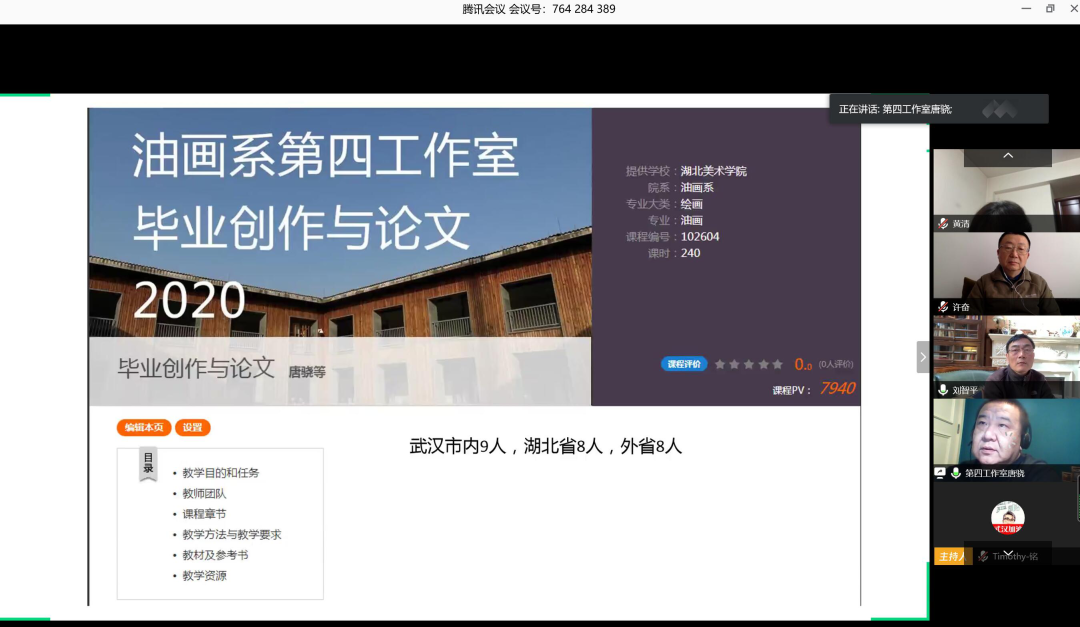Click the 目录 bookmark ribbon icon
The image size is (1080, 627).
coord(148,464)
